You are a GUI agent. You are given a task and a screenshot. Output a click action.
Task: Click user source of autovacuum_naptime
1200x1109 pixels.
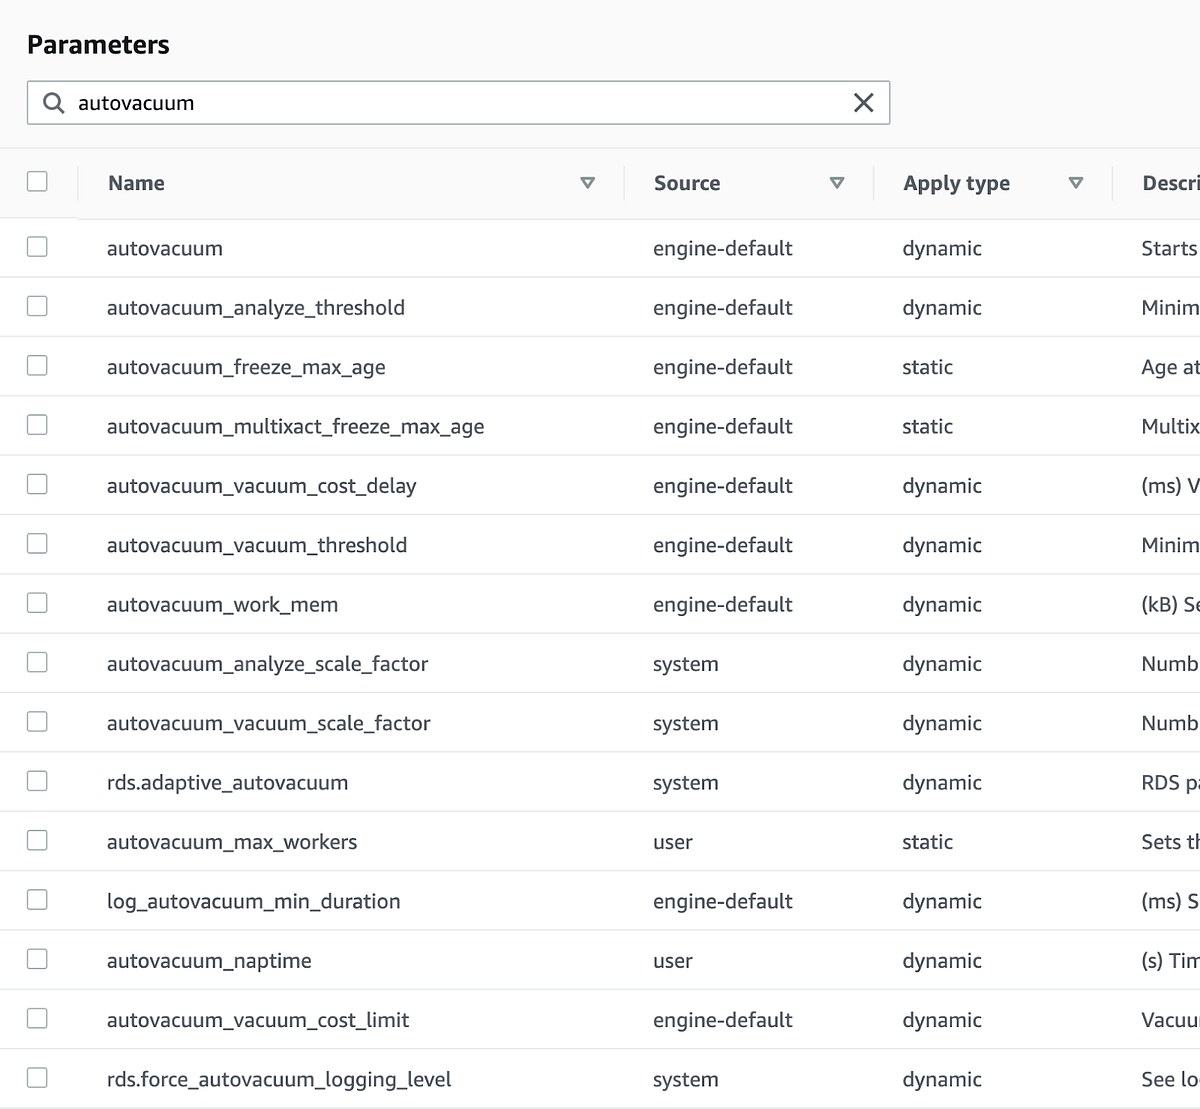pos(673,961)
